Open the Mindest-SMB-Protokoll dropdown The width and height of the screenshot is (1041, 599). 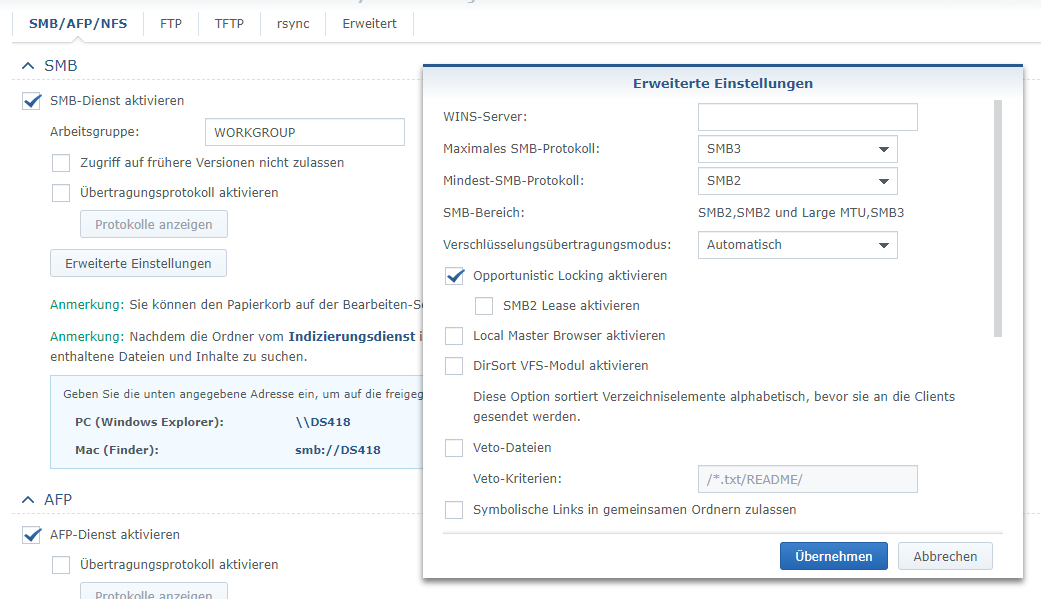pos(797,181)
